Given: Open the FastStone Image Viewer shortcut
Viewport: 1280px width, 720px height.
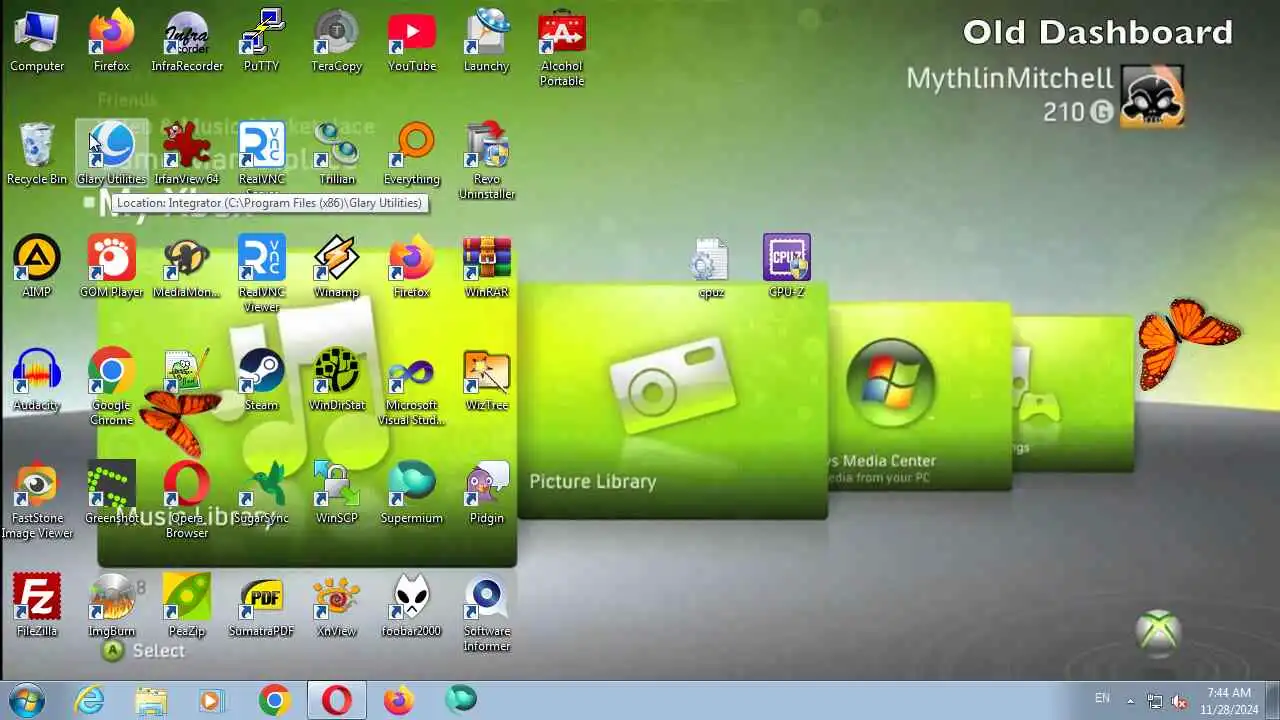Looking at the screenshot, I should coord(37,501).
